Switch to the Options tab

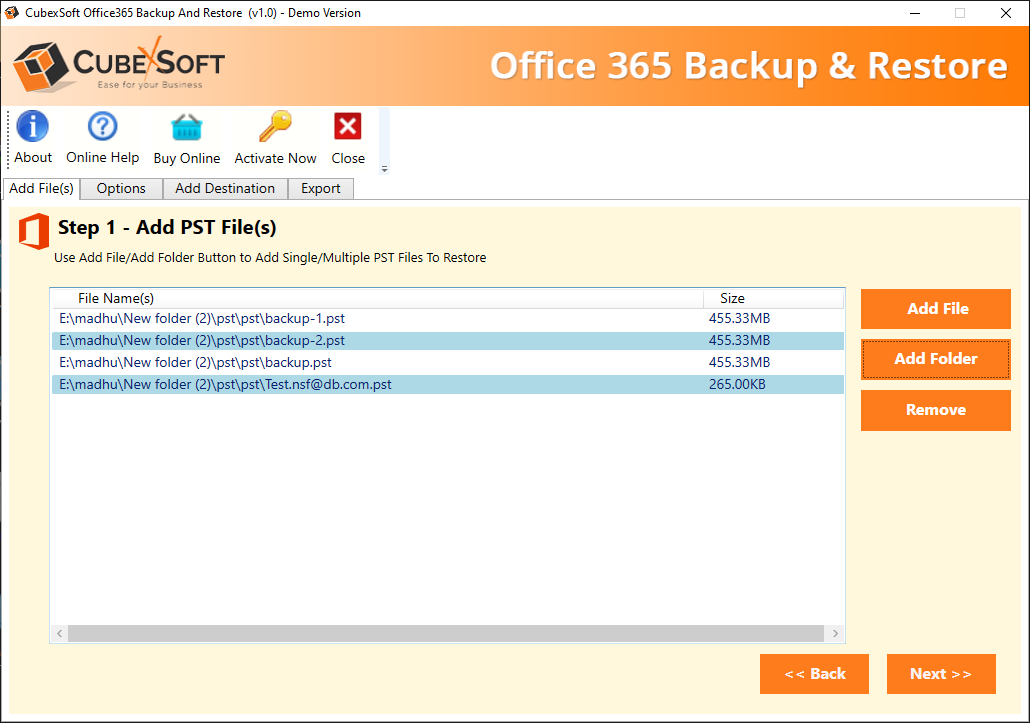121,188
